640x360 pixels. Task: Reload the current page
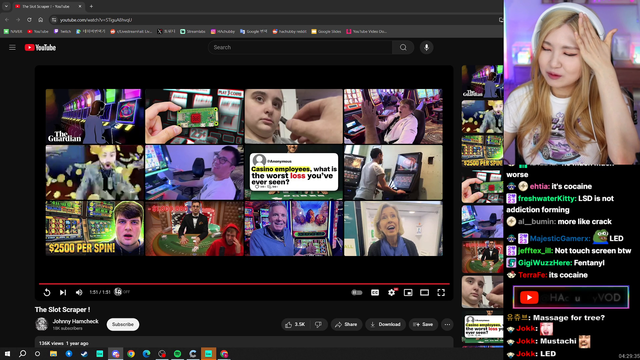pos(29,20)
